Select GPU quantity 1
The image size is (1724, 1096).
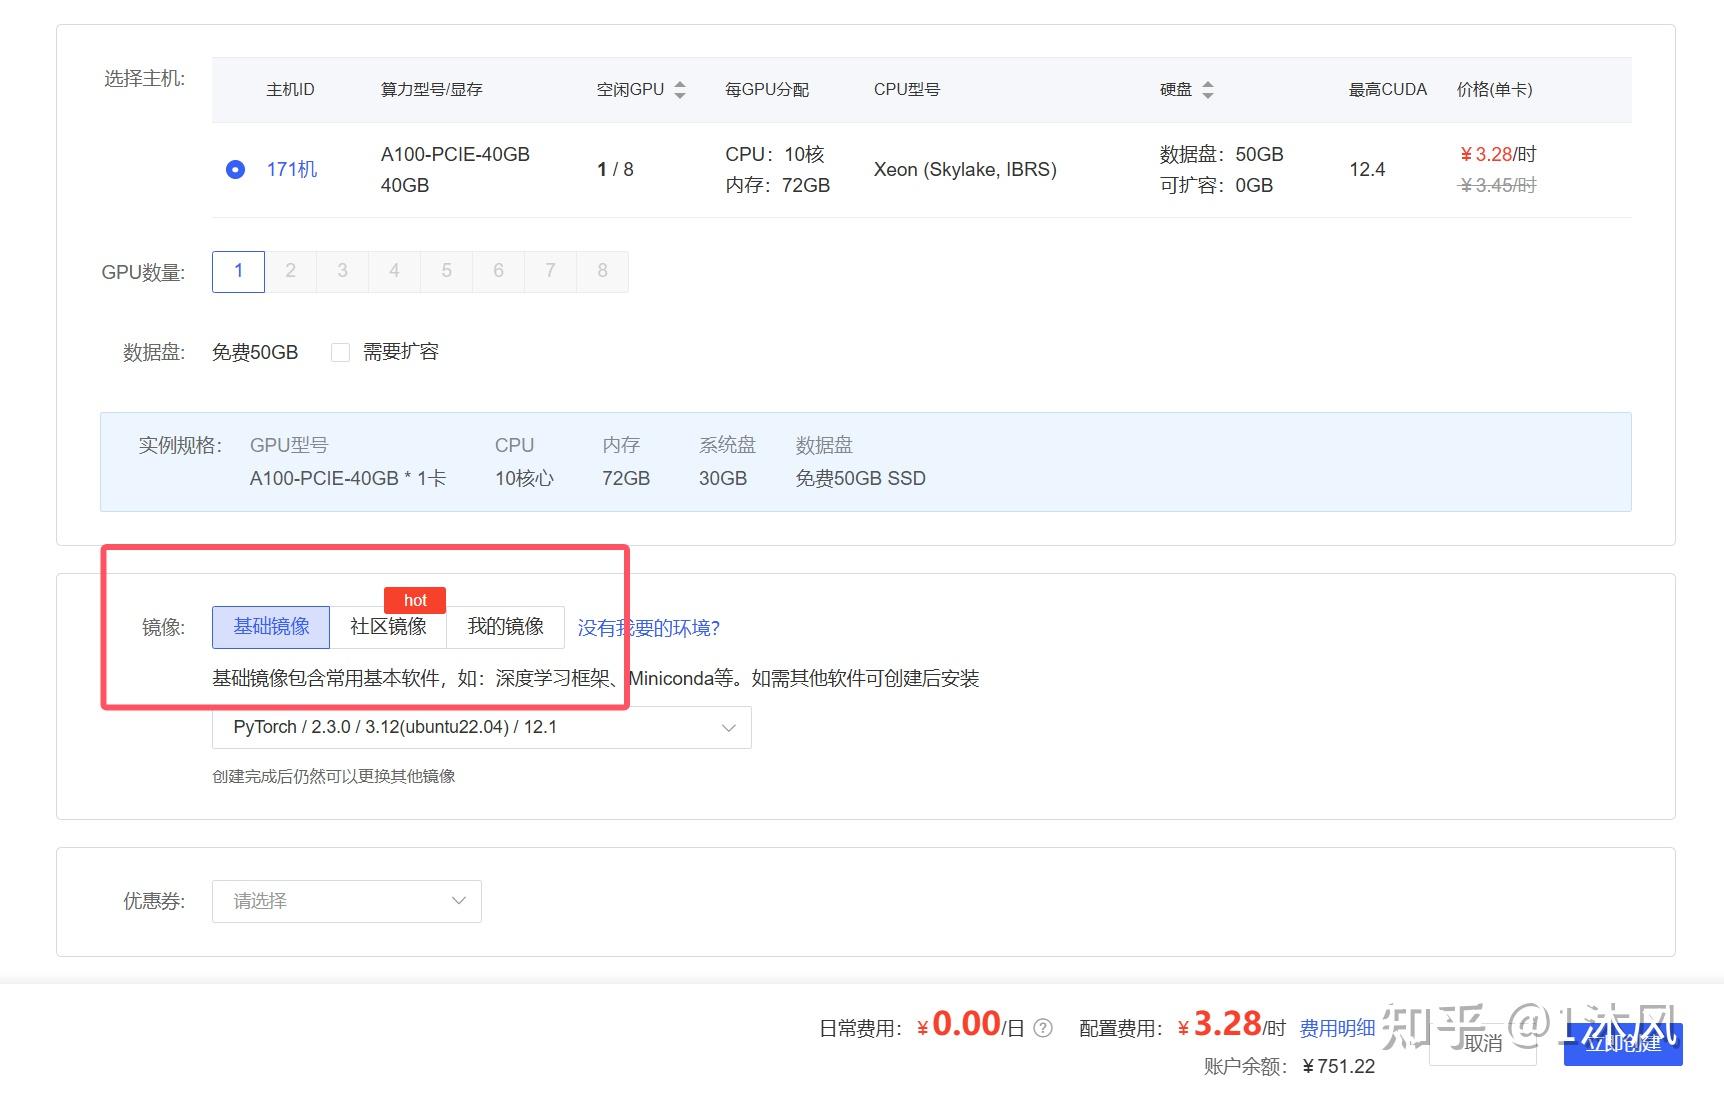tap(237, 271)
